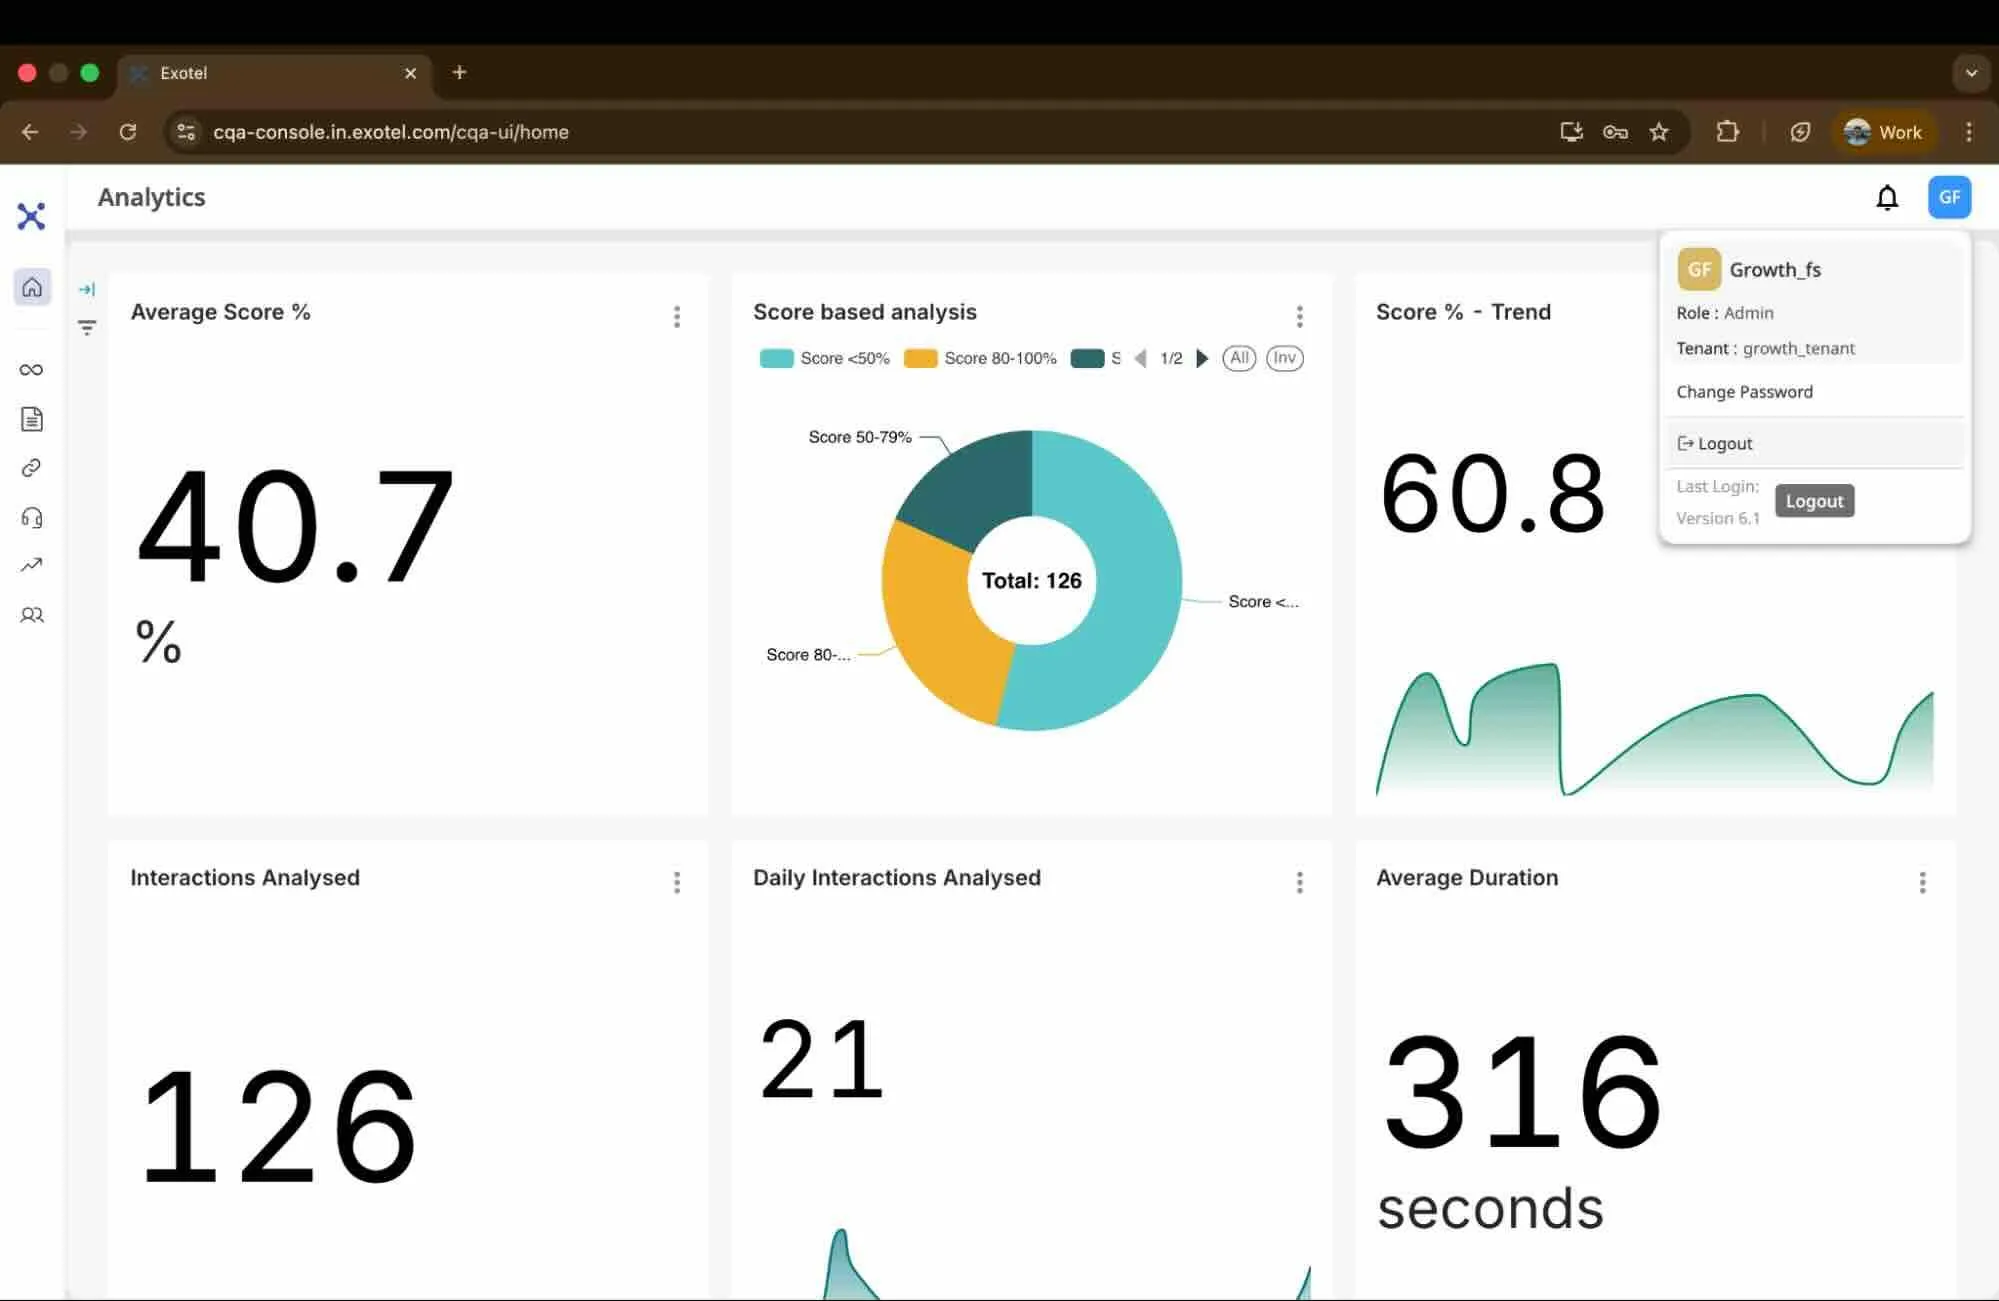Viewport: 1999px width, 1301px height.
Task: Bookmark this page with star icon
Action: (x=1659, y=132)
